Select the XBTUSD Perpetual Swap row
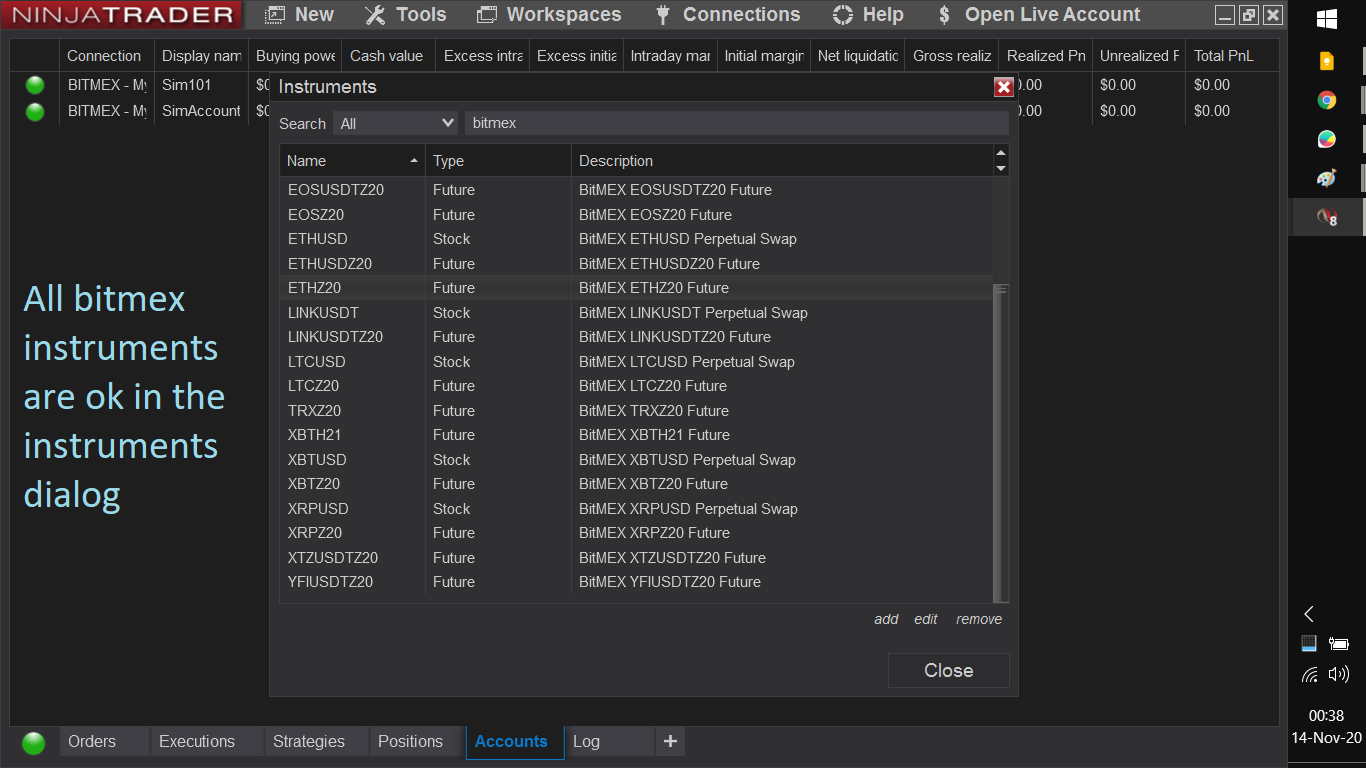1366x768 pixels. click(x=636, y=460)
